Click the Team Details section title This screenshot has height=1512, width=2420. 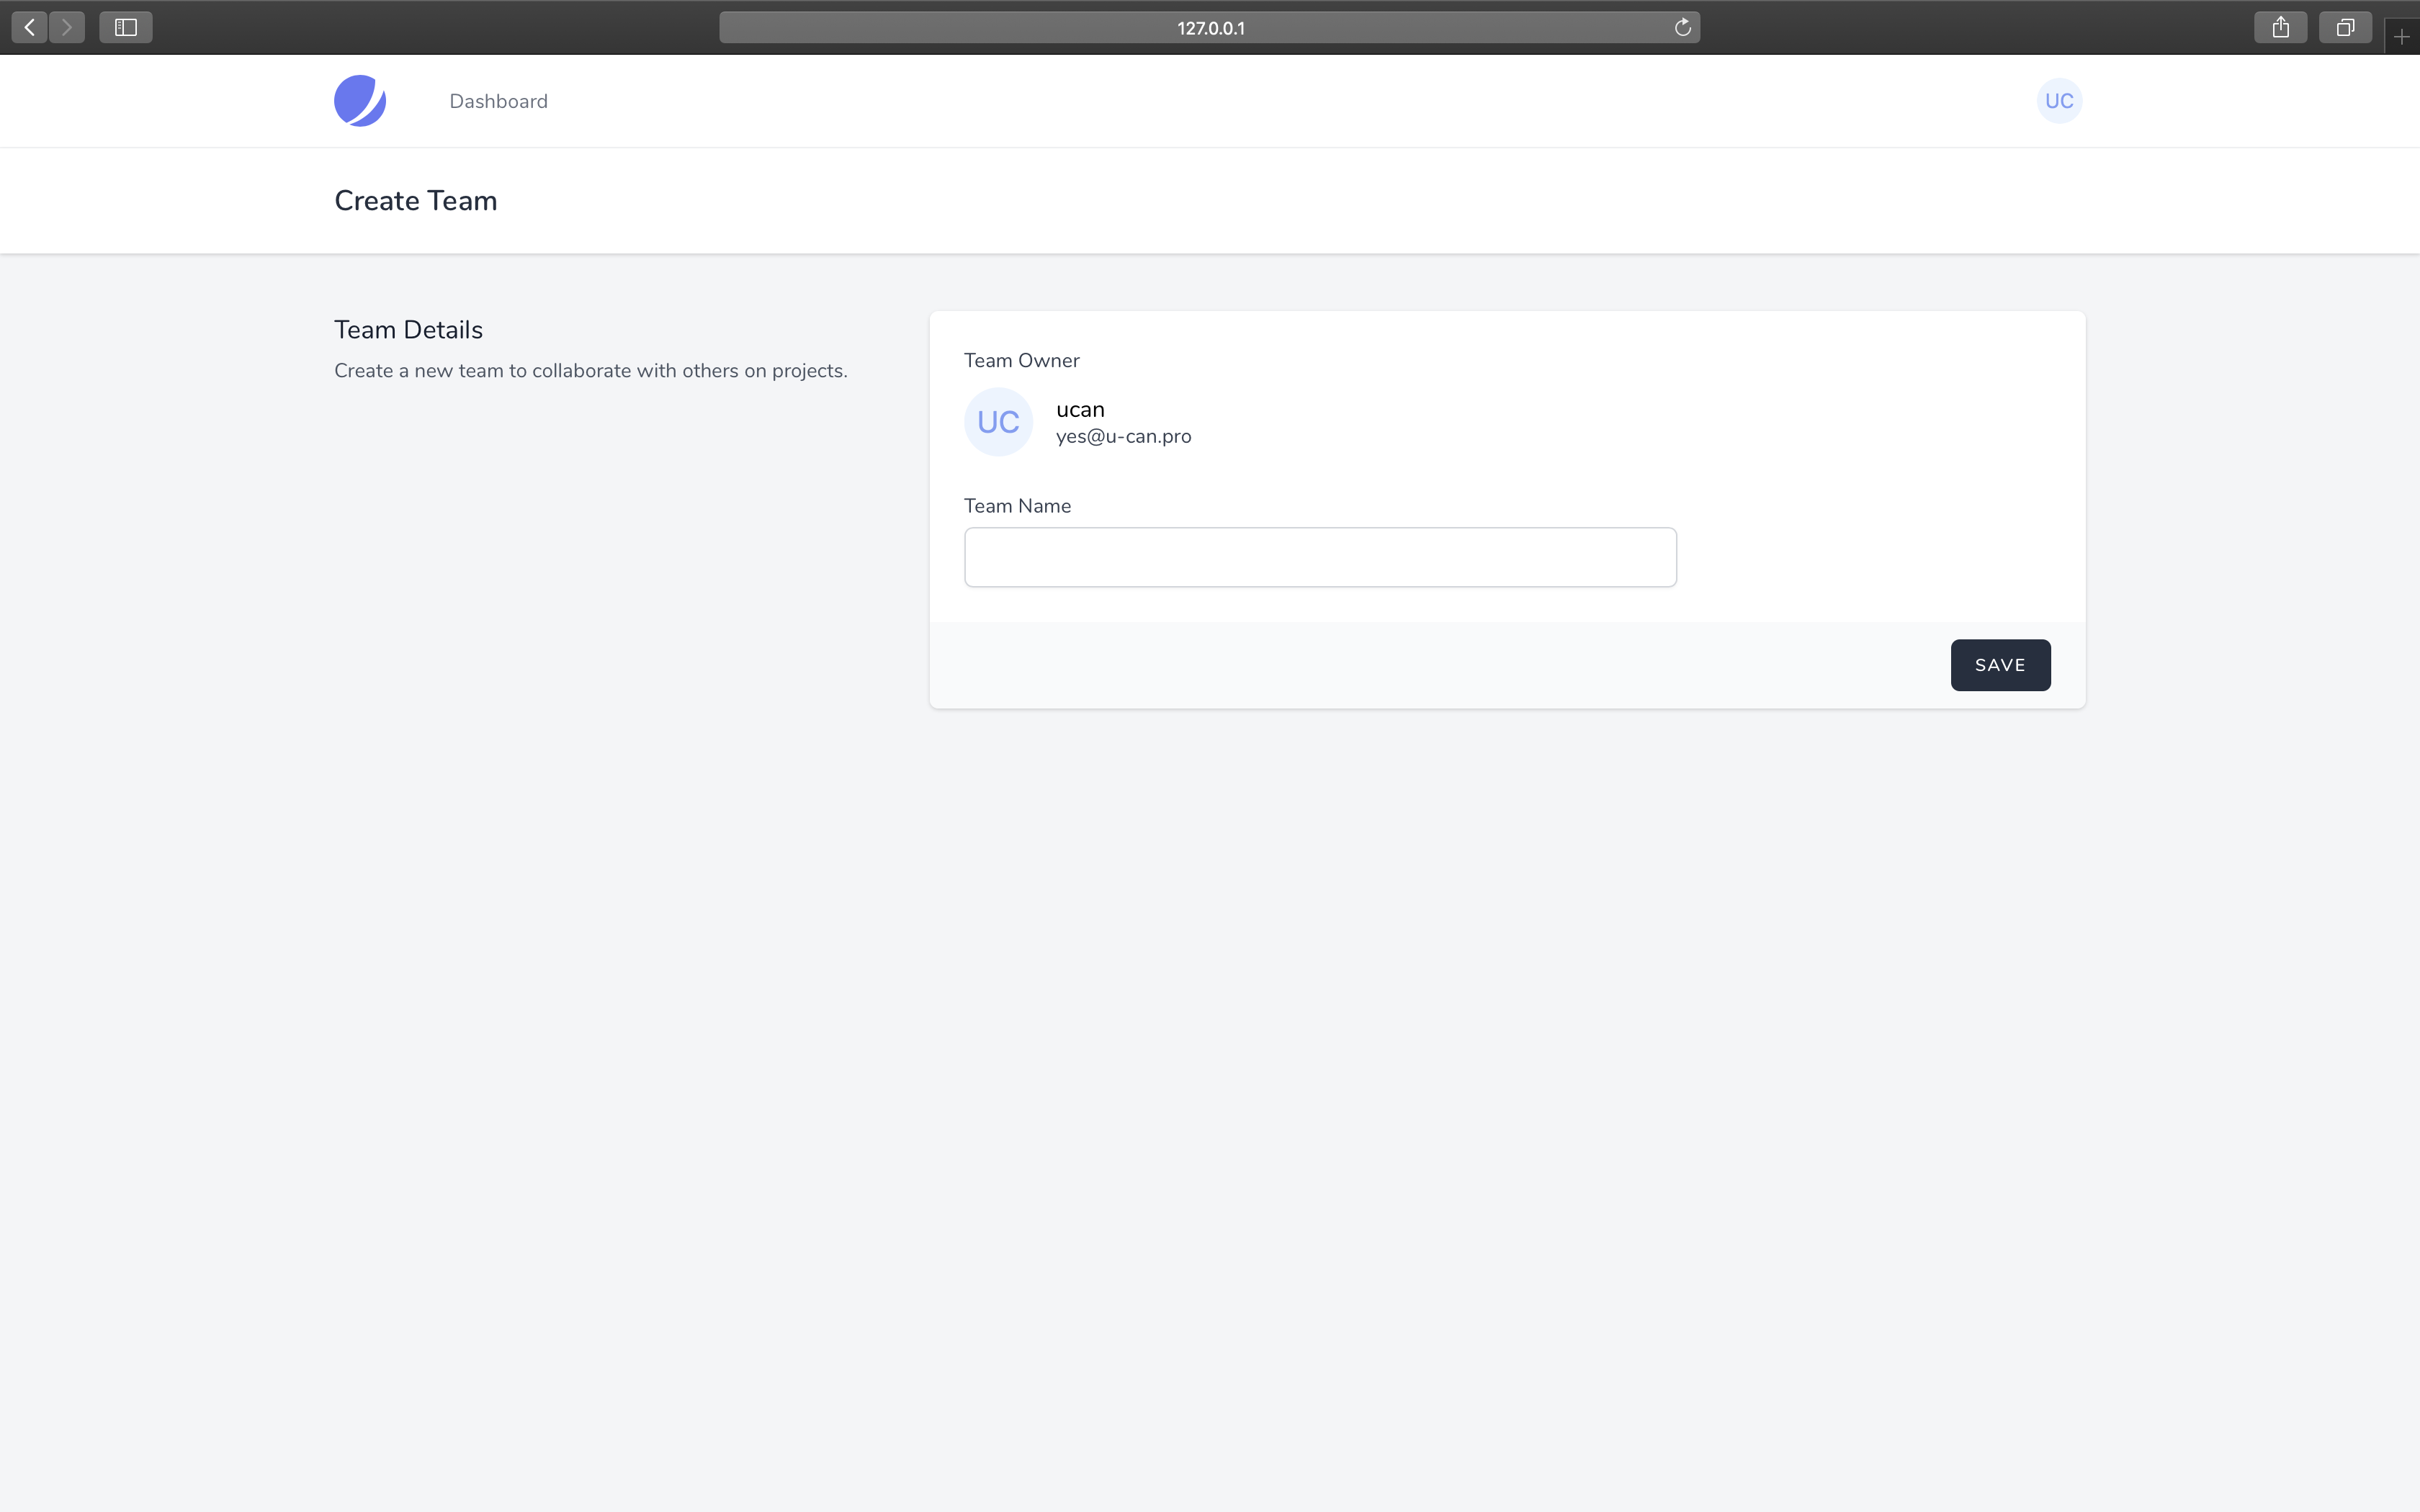tap(408, 329)
